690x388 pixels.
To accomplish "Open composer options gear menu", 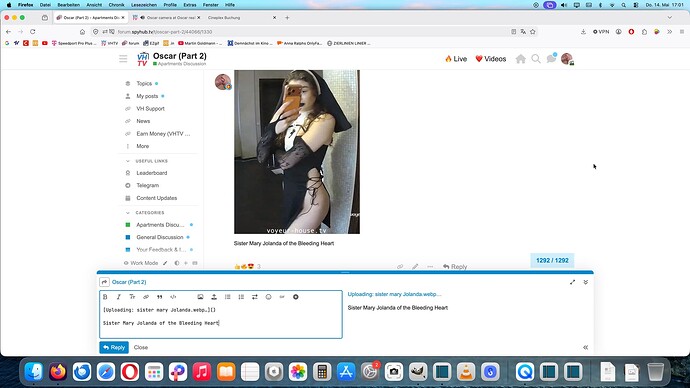I will pyautogui.click(x=296, y=297).
